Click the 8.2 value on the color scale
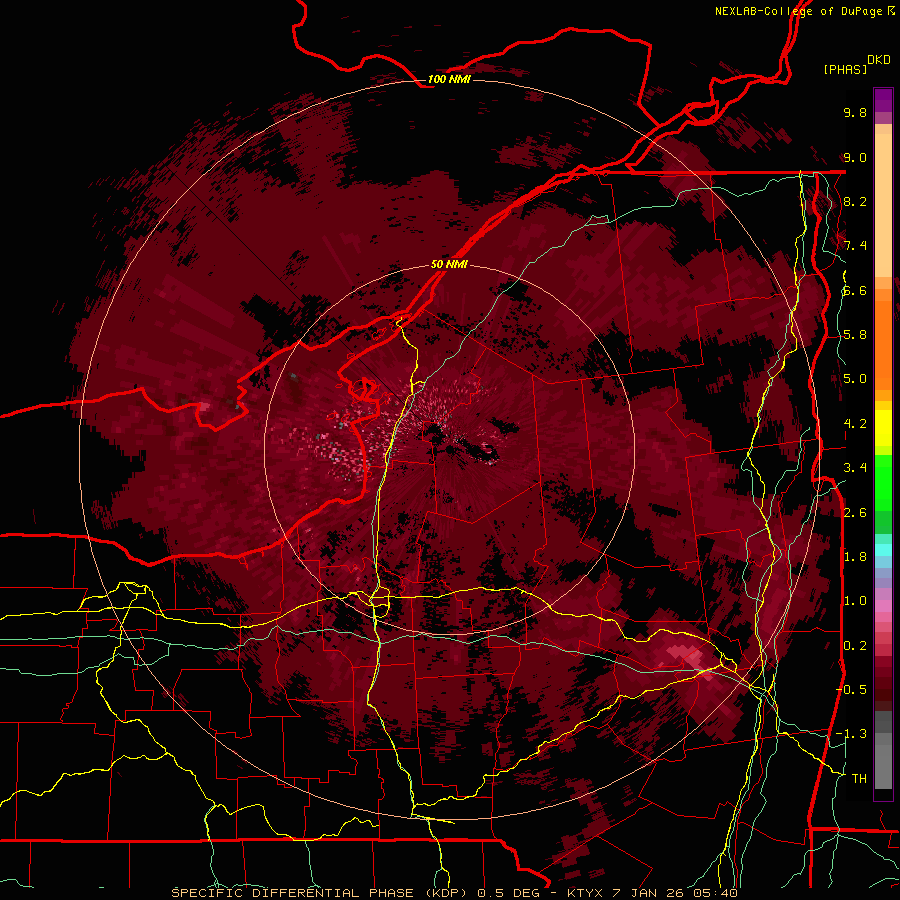Screen dimensions: 900x900 click(855, 201)
